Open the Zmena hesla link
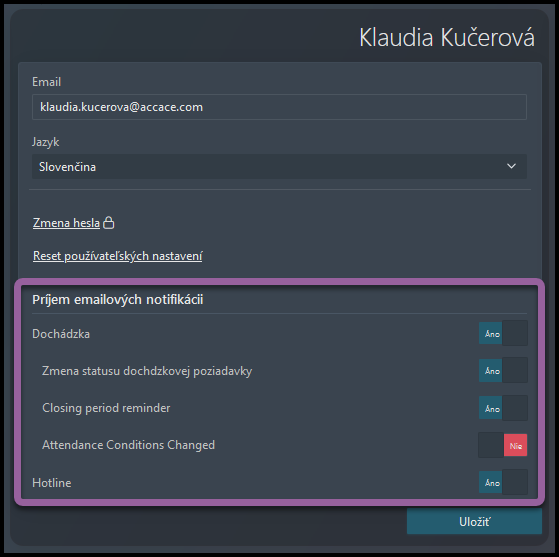559x557 pixels. click(66, 223)
